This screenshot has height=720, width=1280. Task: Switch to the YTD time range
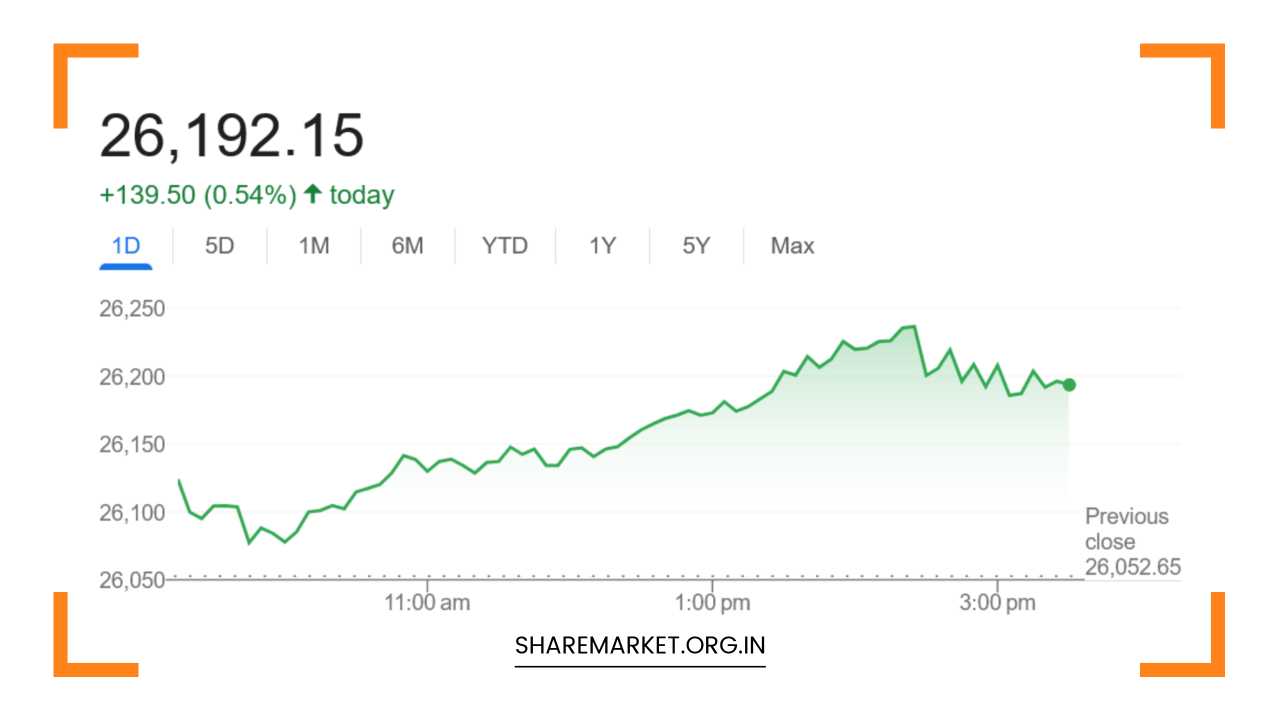click(505, 245)
